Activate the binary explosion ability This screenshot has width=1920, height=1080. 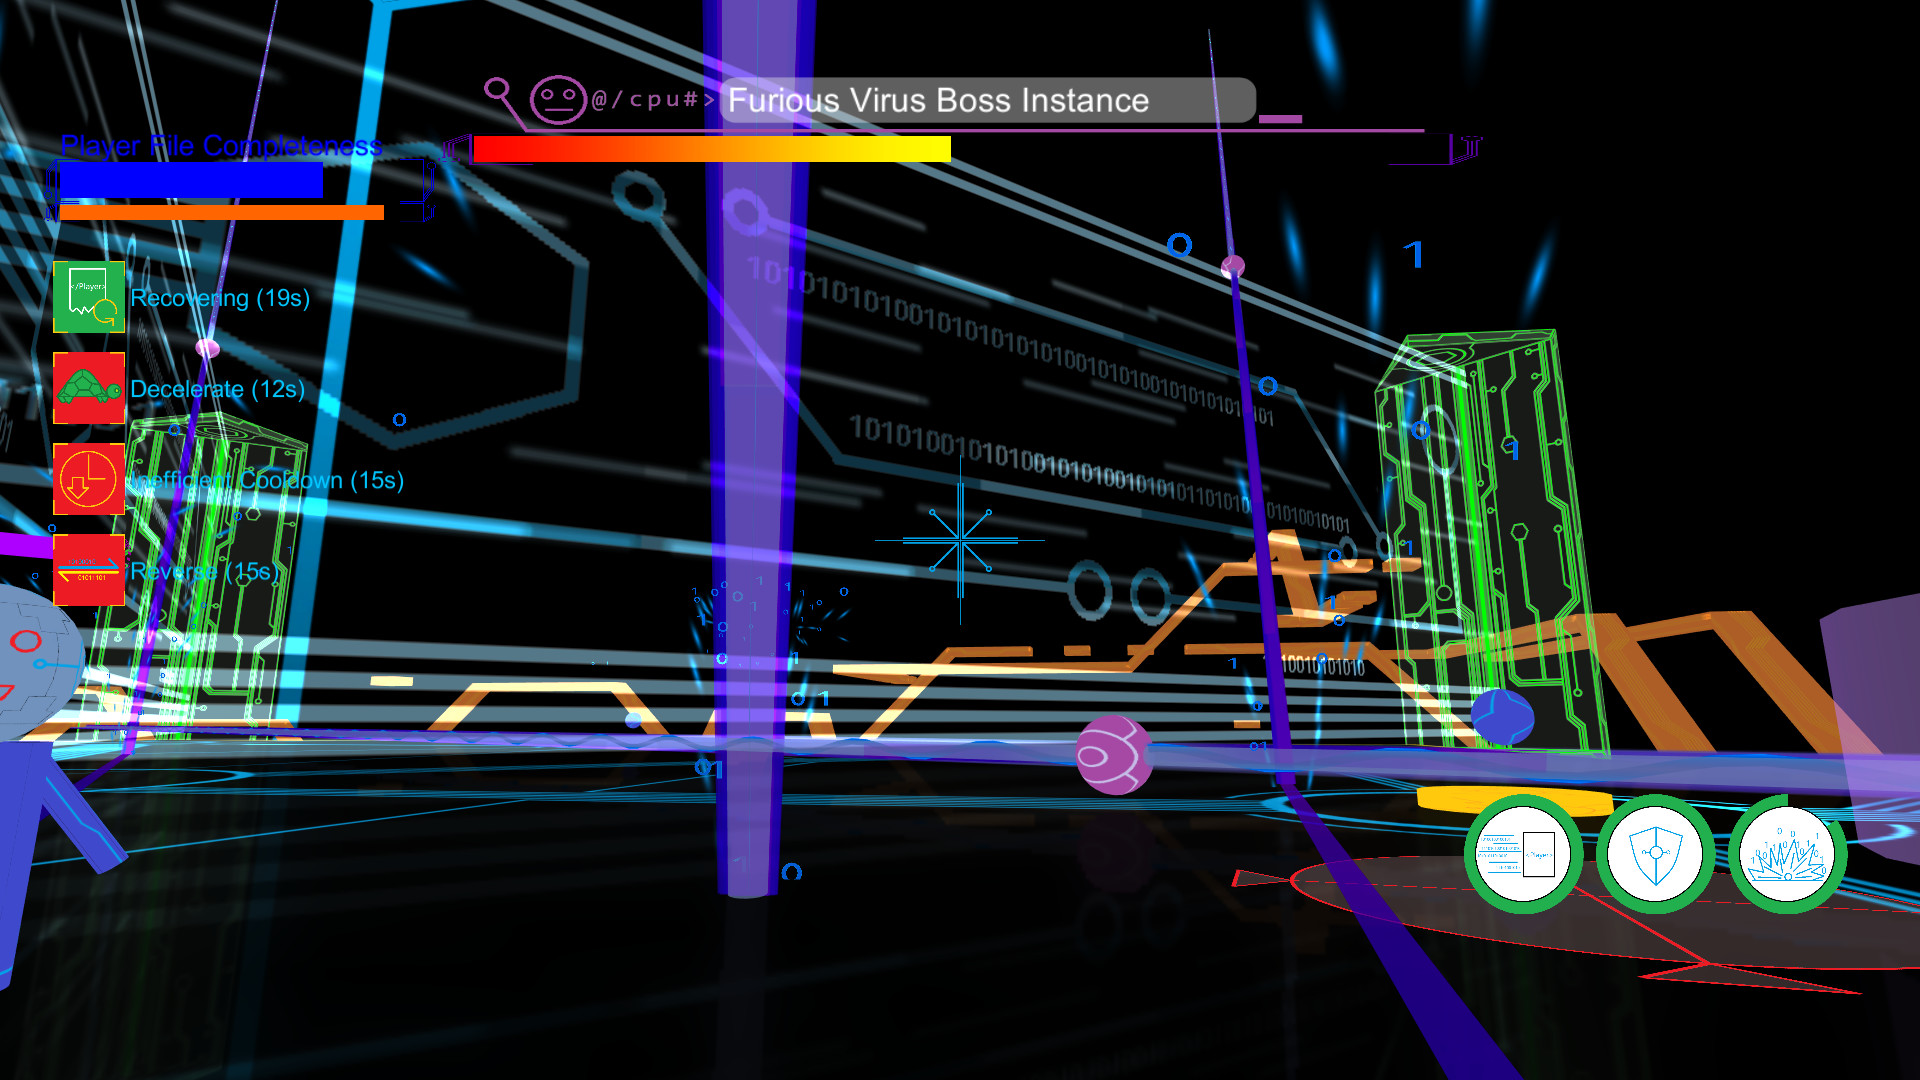pos(1789,853)
